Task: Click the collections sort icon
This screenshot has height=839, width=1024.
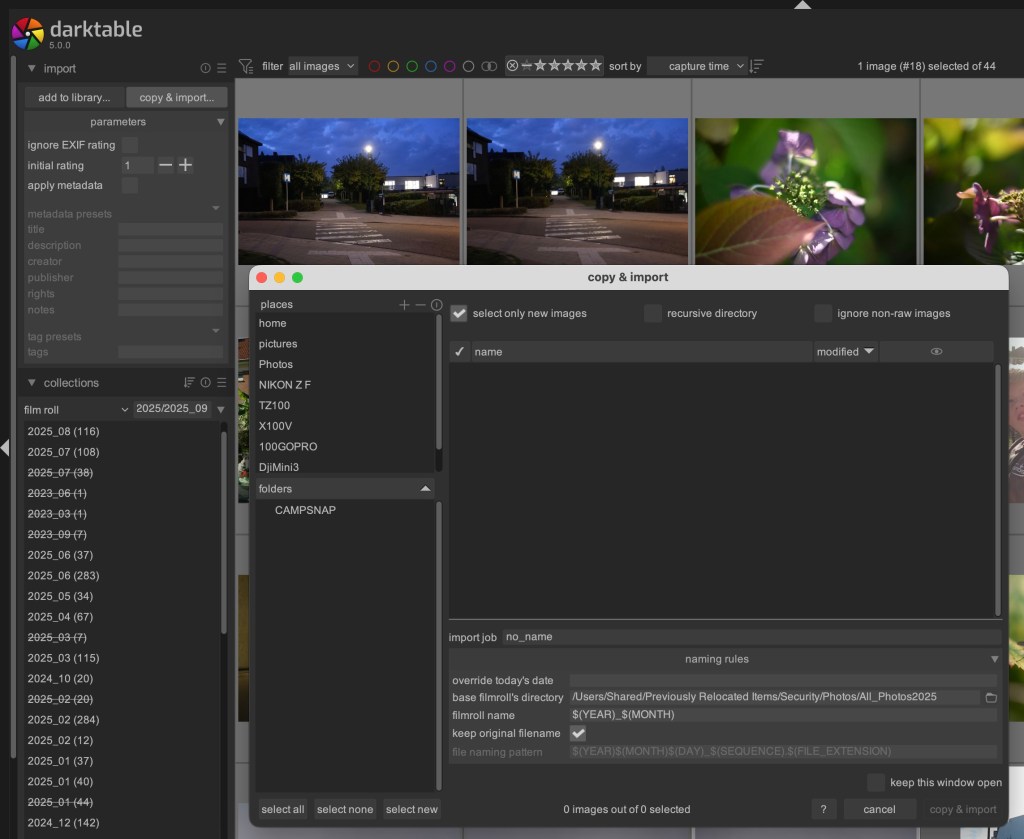Action: [189, 383]
